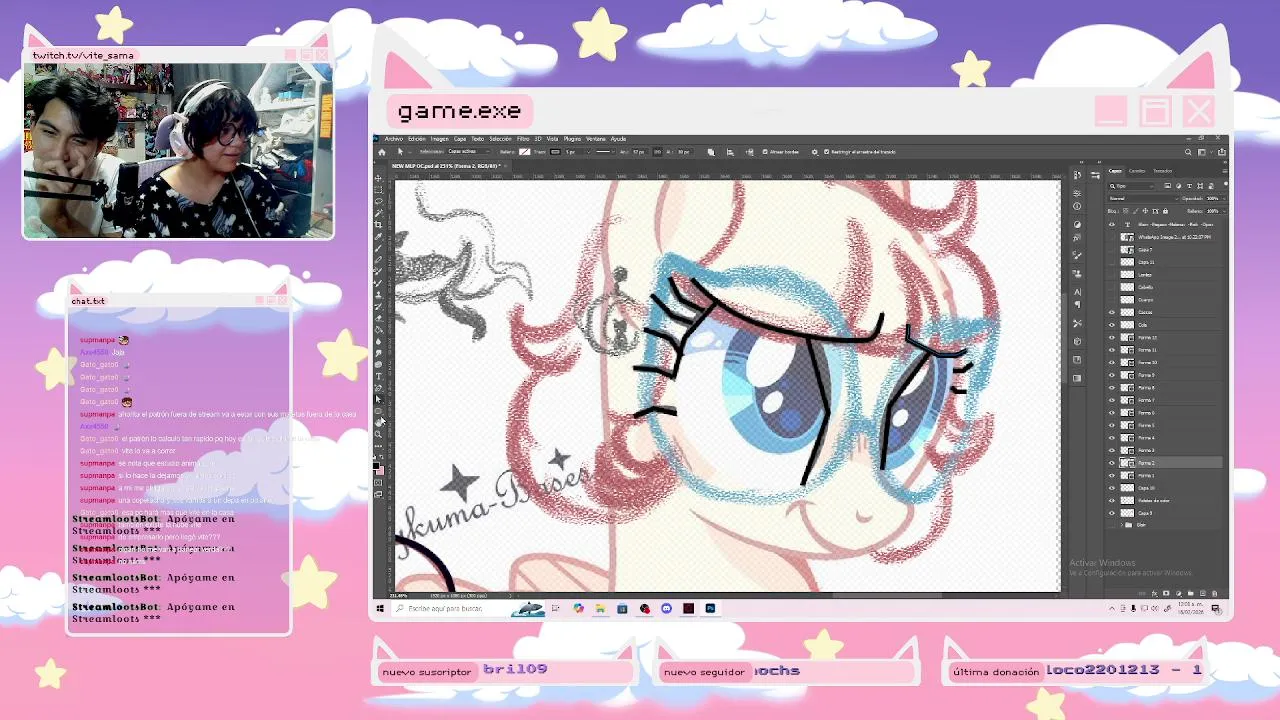The image size is (1280, 720).
Task: Click the canvas horizontal scrollbar
Action: (x=886, y=595)
